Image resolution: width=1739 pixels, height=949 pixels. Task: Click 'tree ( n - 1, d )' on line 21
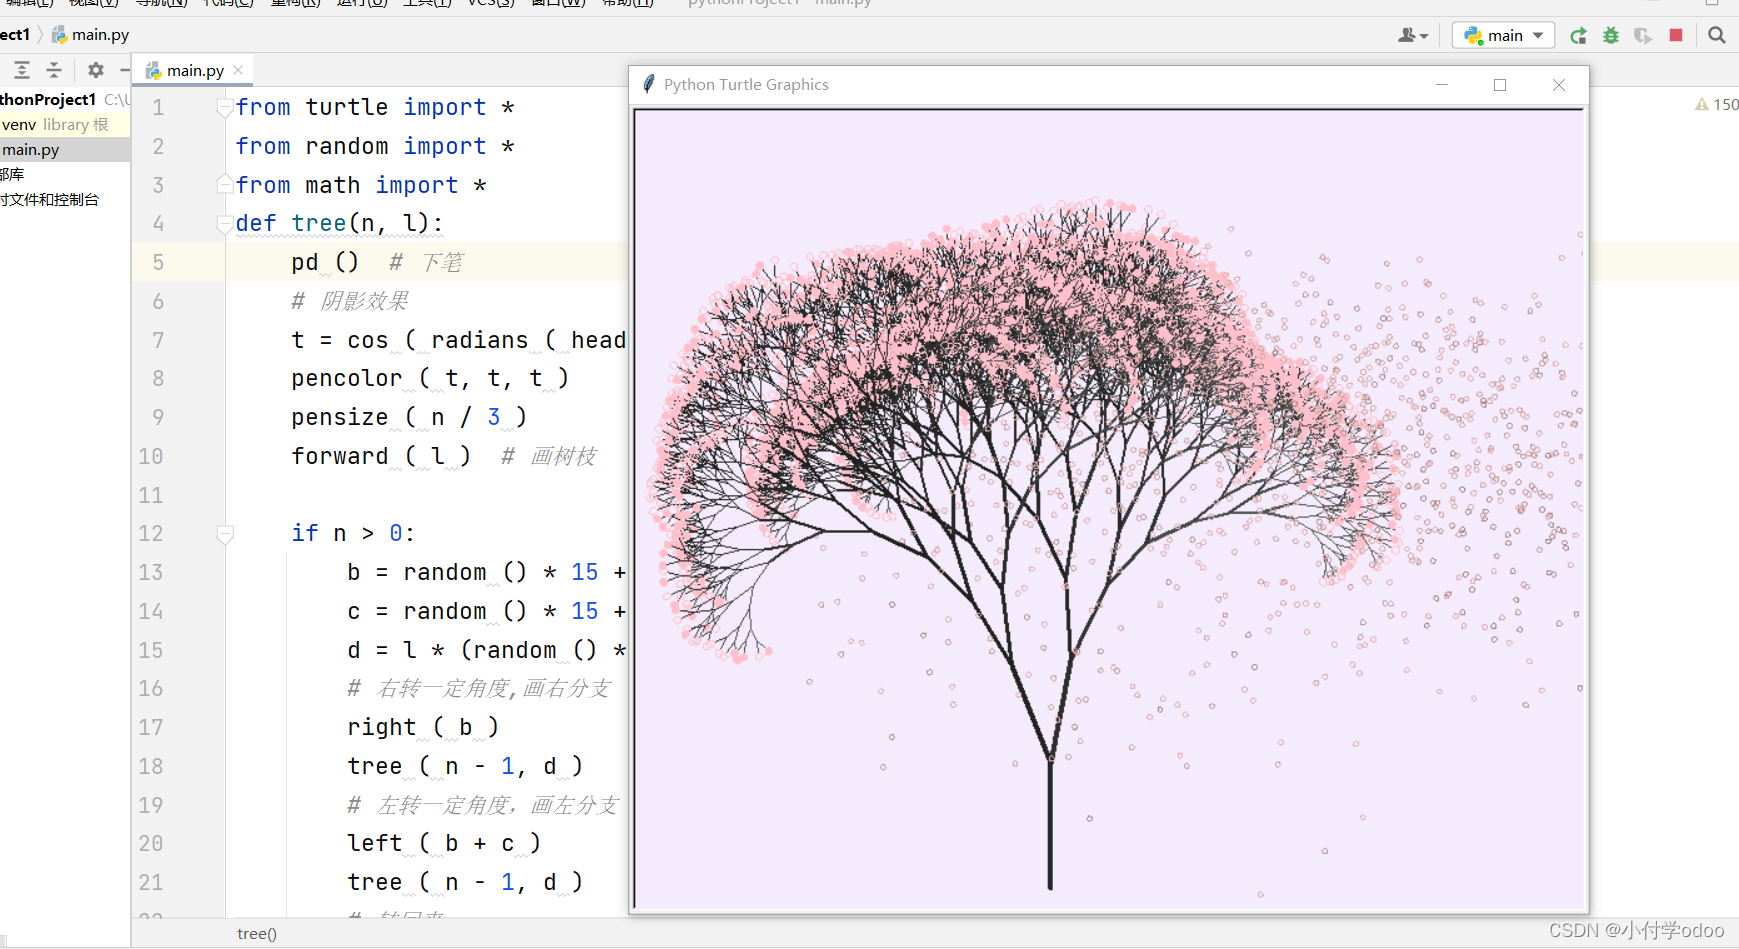point(465,882)
